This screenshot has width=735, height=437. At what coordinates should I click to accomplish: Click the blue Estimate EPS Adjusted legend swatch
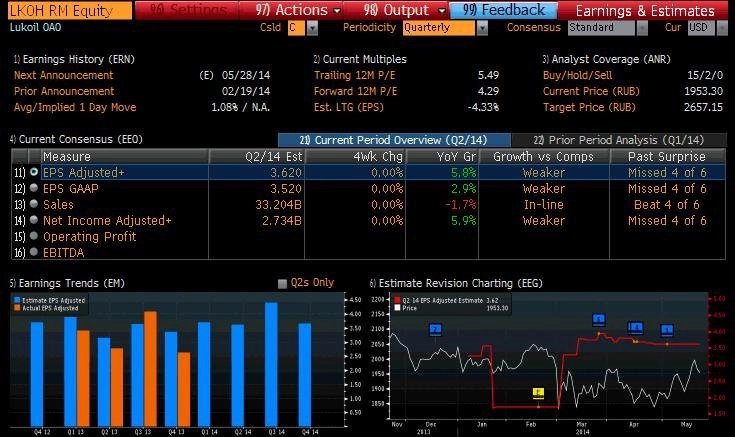coord(17,301)
